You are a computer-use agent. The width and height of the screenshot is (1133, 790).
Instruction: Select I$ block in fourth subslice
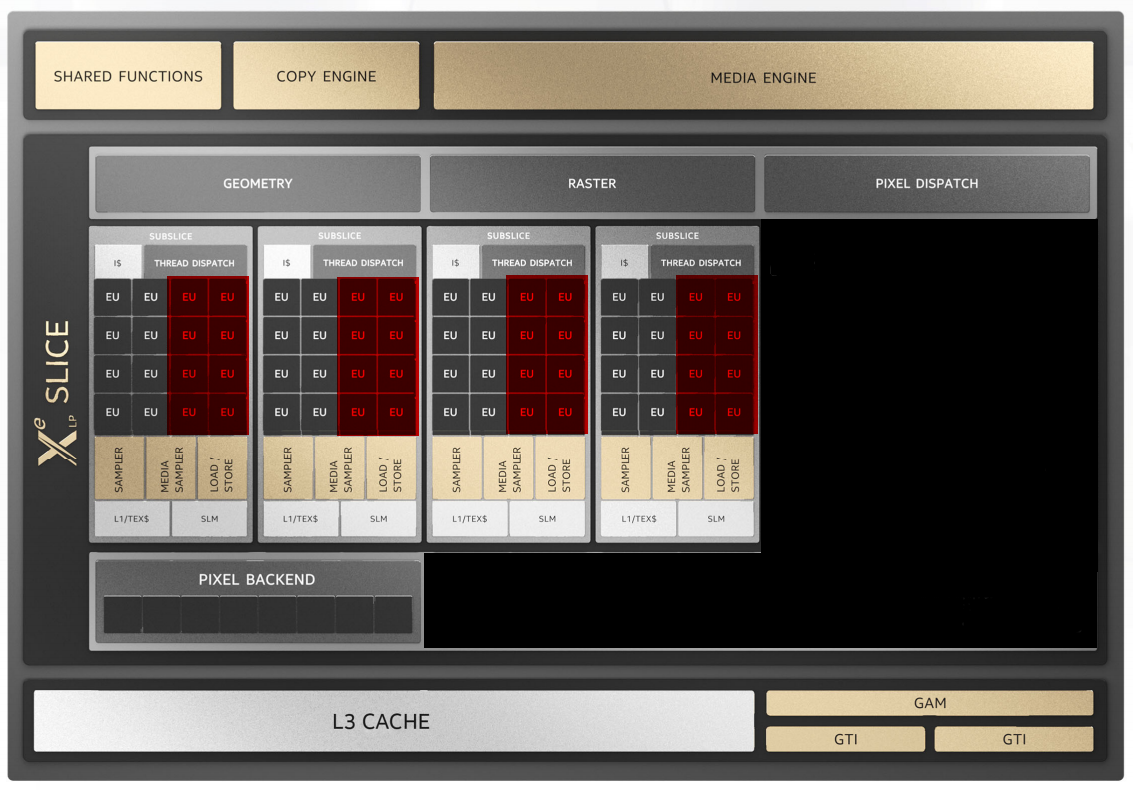(624, 262)
